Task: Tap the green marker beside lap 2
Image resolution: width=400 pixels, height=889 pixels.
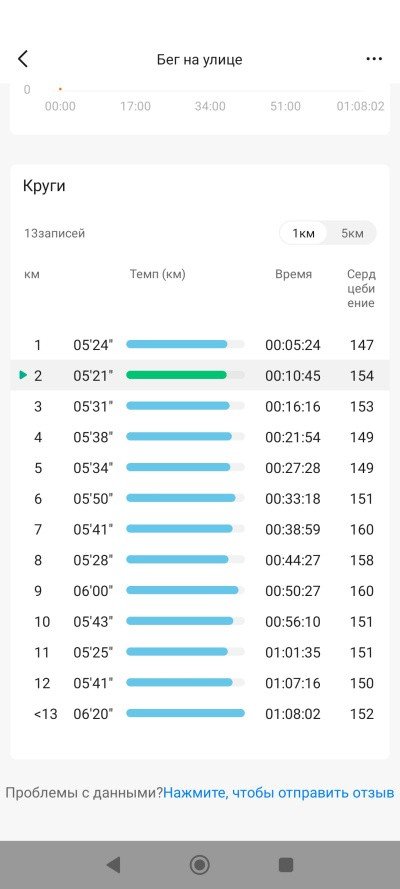Action: [x=23, y=375]
